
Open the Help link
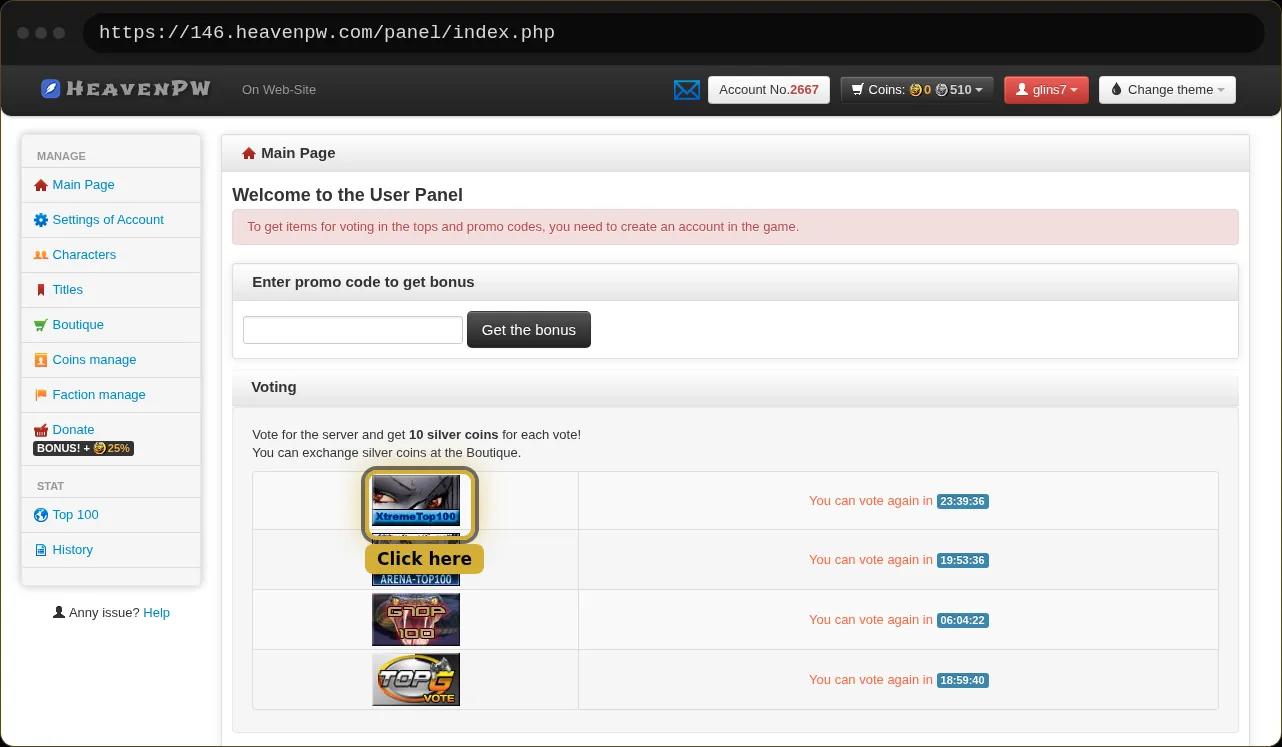157,613
